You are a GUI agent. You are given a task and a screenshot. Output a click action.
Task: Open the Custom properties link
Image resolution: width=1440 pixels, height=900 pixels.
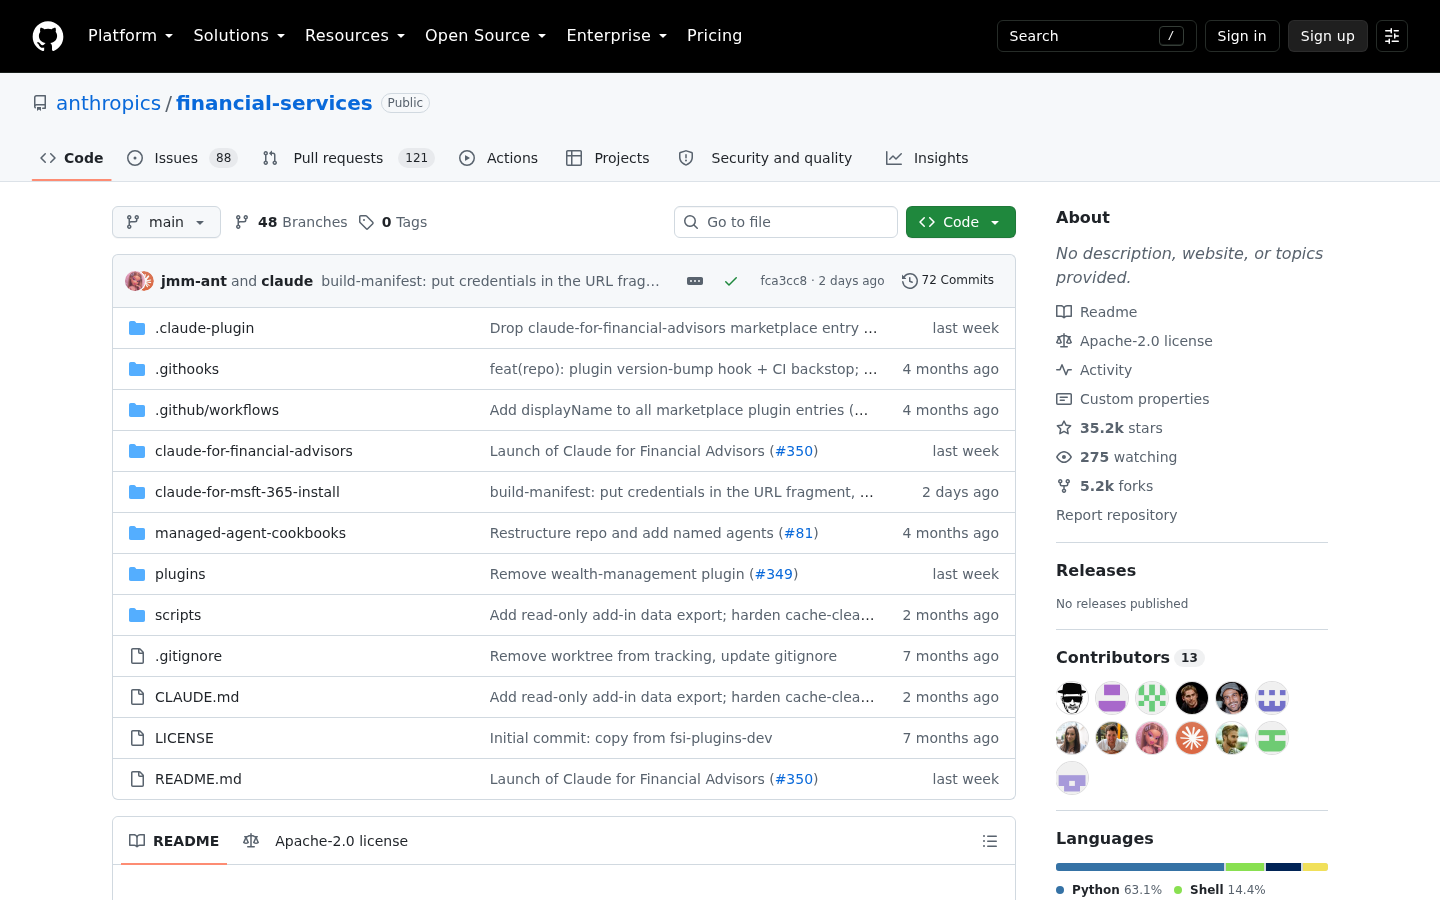tap(1133, 399)
